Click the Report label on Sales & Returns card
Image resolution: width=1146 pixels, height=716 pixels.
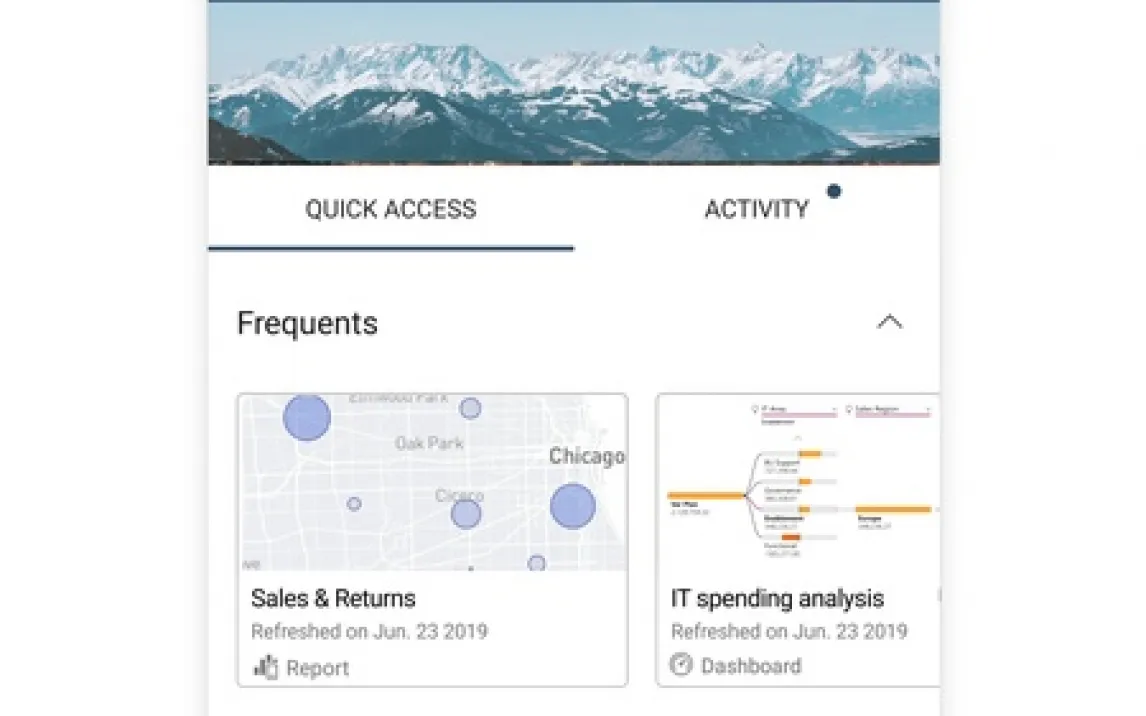(317, 668)
